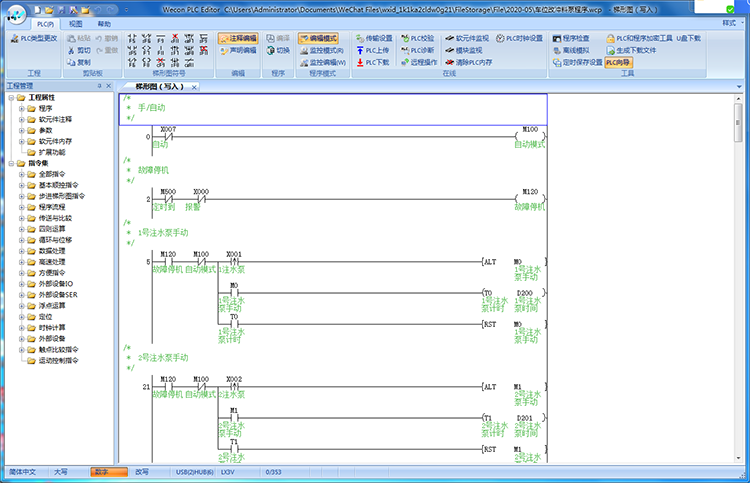Open document tab list dropdown arrow at right
Screen dimensions: 750x483
point(739,87)
